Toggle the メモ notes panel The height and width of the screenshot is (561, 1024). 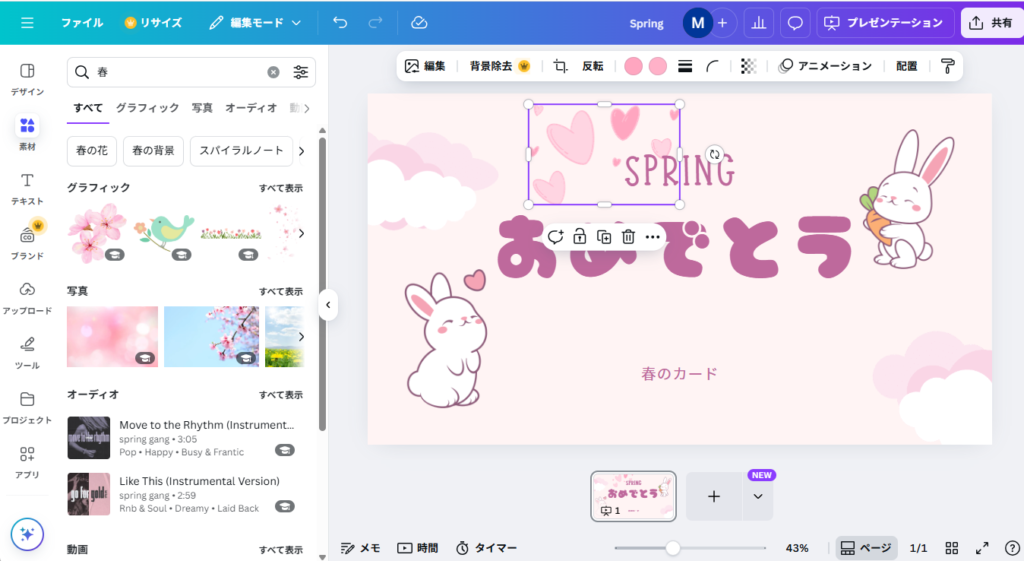(x=360, y=548)
